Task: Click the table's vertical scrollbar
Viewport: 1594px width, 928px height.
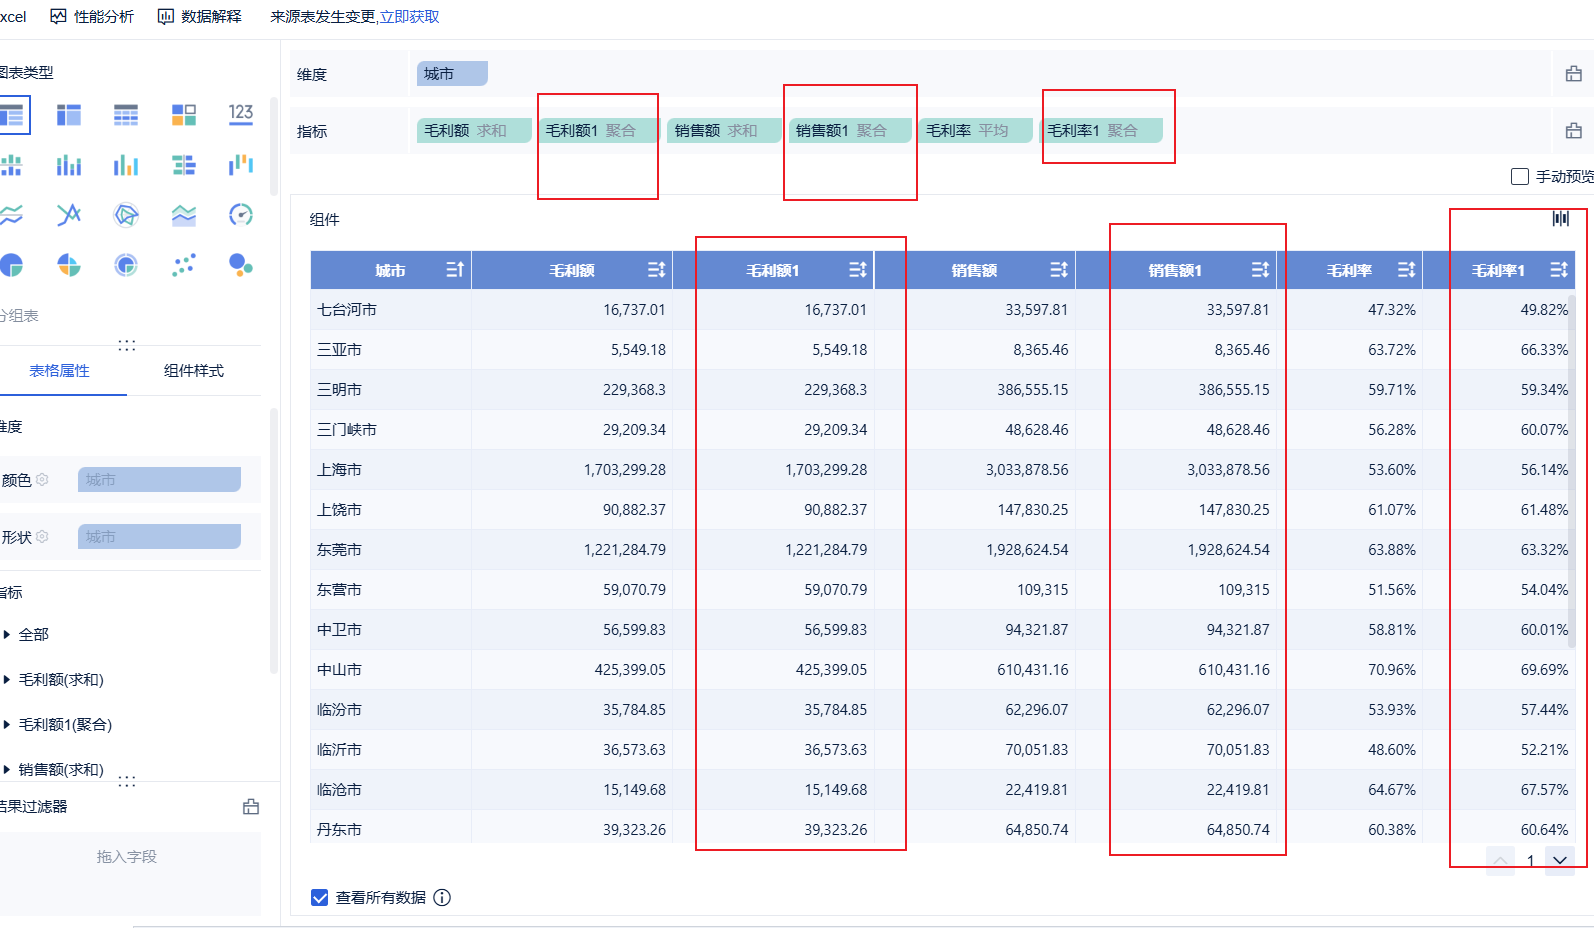Action: [x=1572, y=470]
